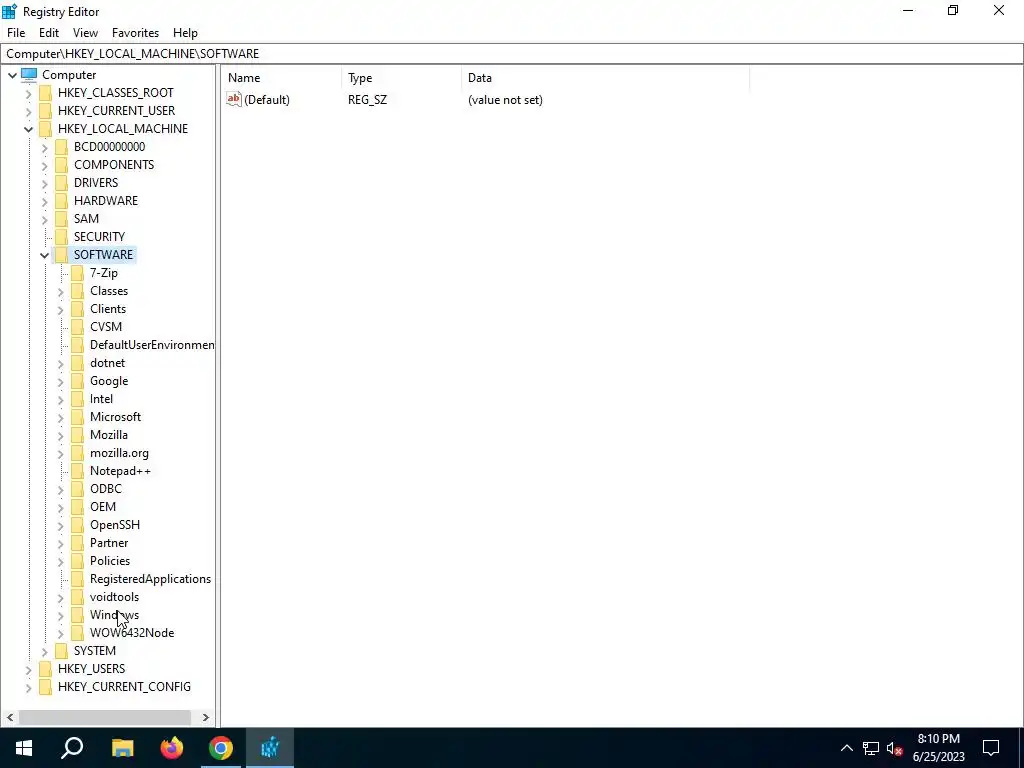Image resolution: width=1024 pixels, height=768 pixels.
Task: Click the network tray icon
Action: click(x=871, y=748)
